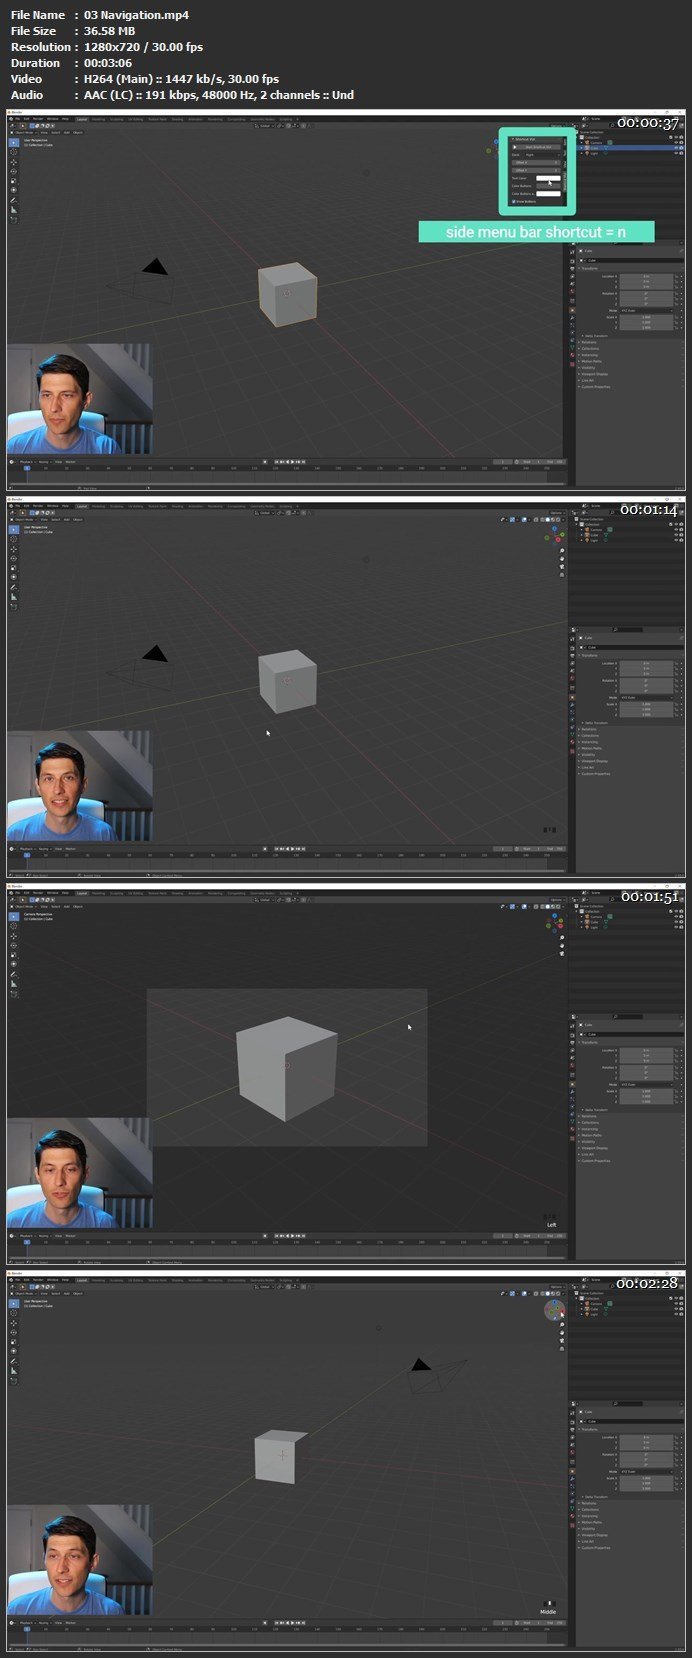The width and height of the screenshot is (692, 1658).
Task: Click Location X field in 00:01:14 frame
Action: click(647, 663)
